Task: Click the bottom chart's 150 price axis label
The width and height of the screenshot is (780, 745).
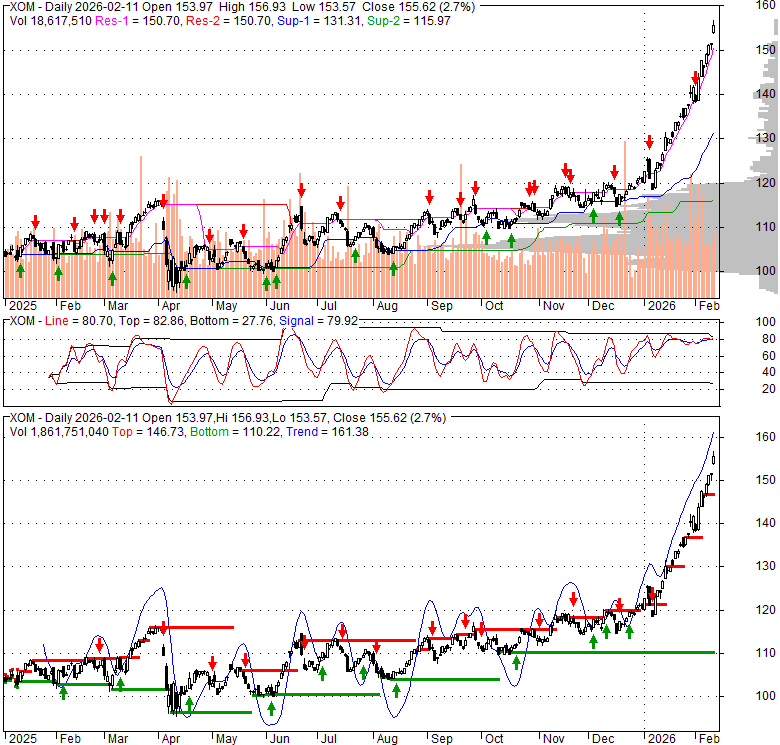Action: tap(766, 480)
